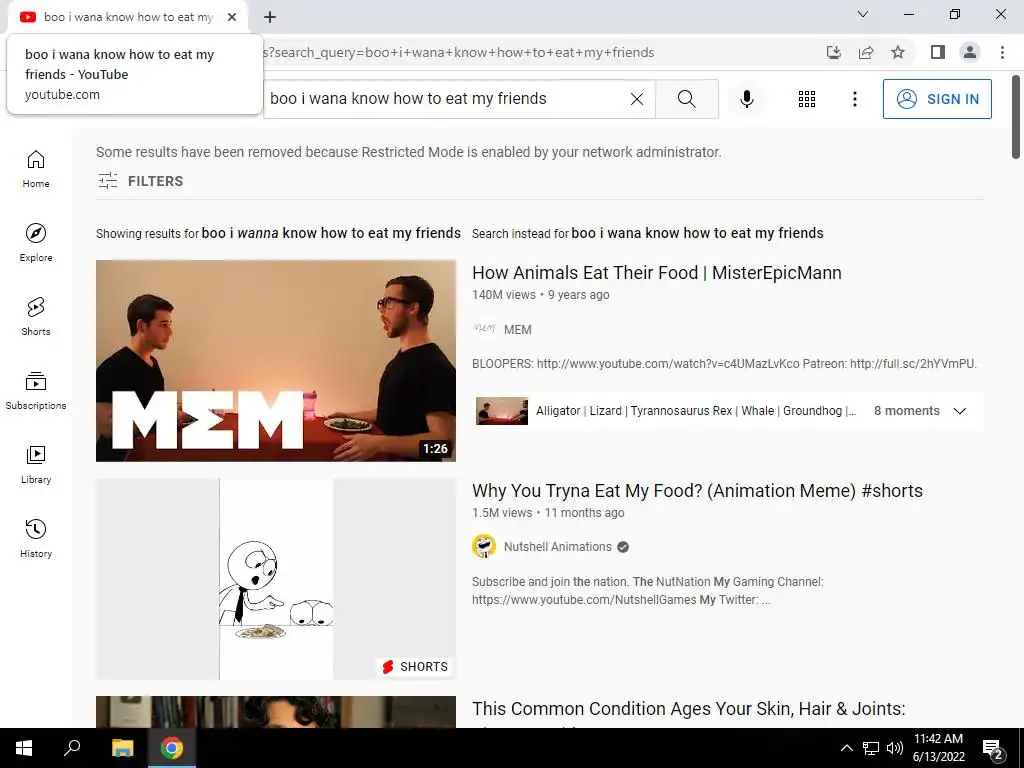Select the YouTube search results tab

coord(127,17)
